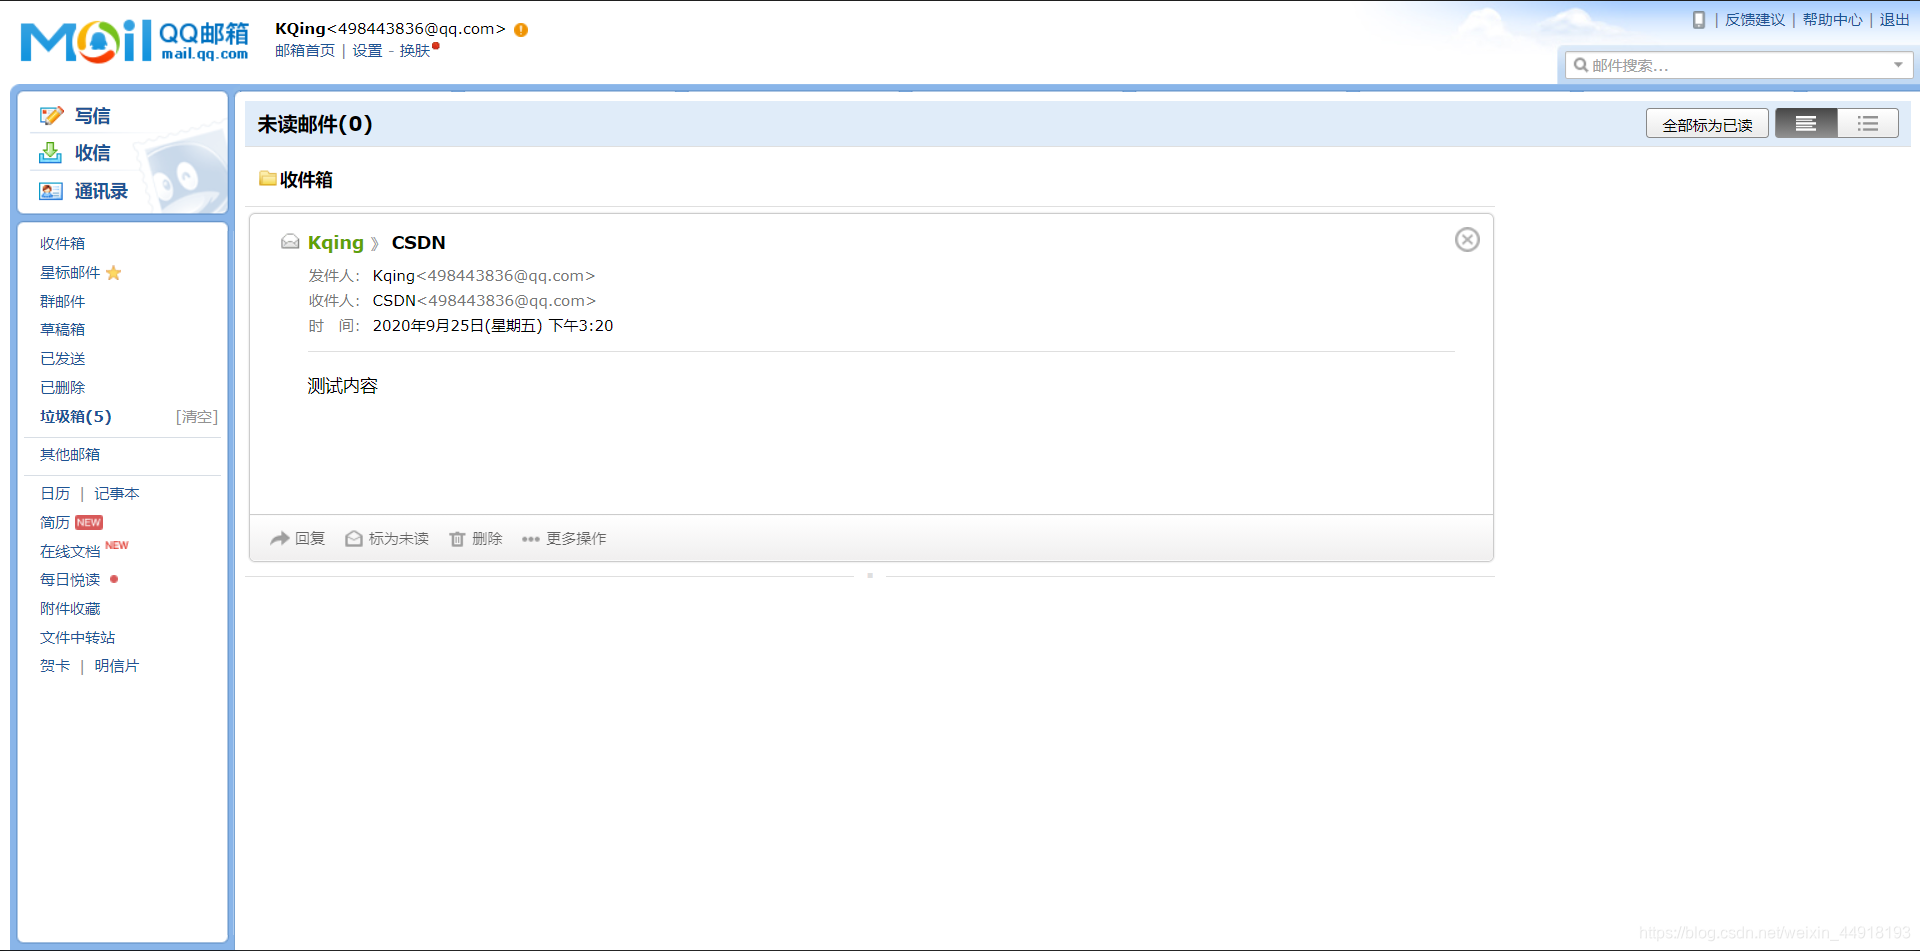Focus the 邮件搜索 search field
1920x951 pixels.
click(x=1738, y=65)
